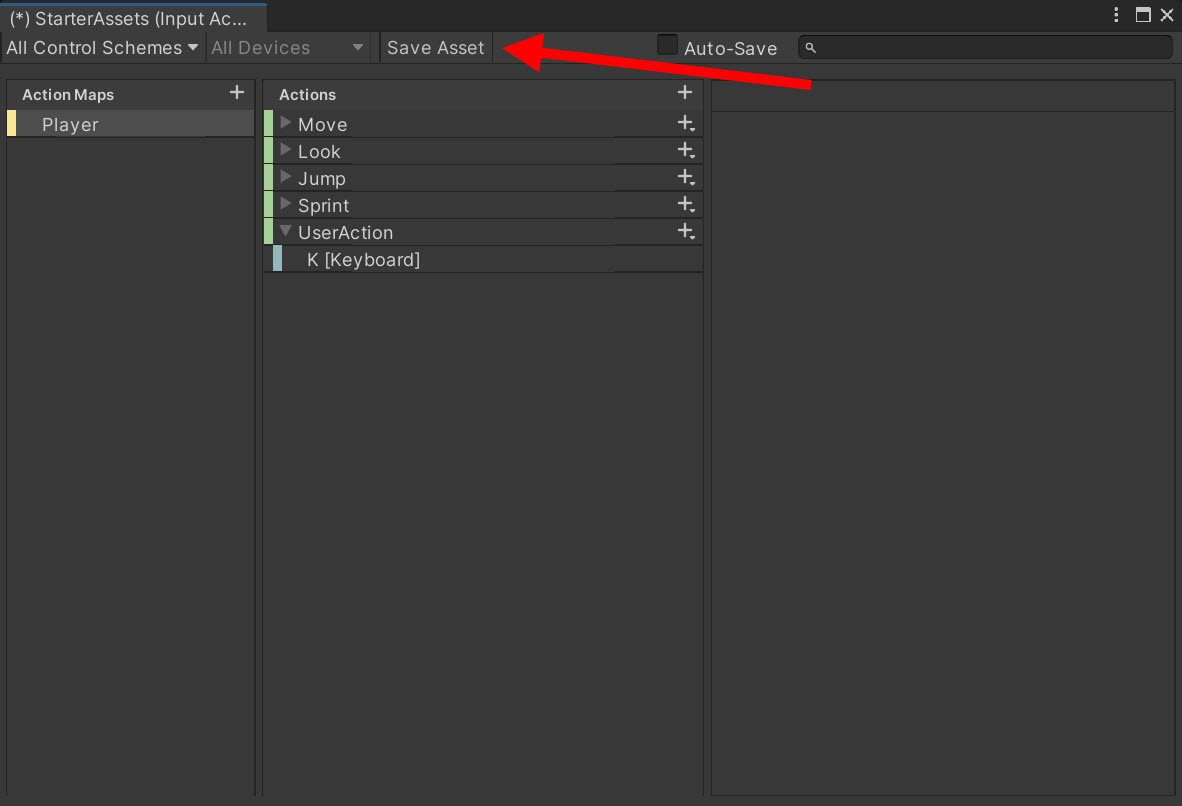Open the window's three-dot options menu

tap(1116, 15)
